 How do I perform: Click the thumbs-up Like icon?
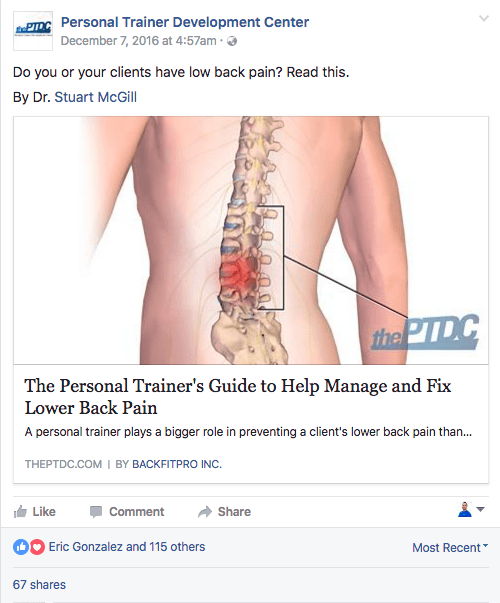click(20, 512)
